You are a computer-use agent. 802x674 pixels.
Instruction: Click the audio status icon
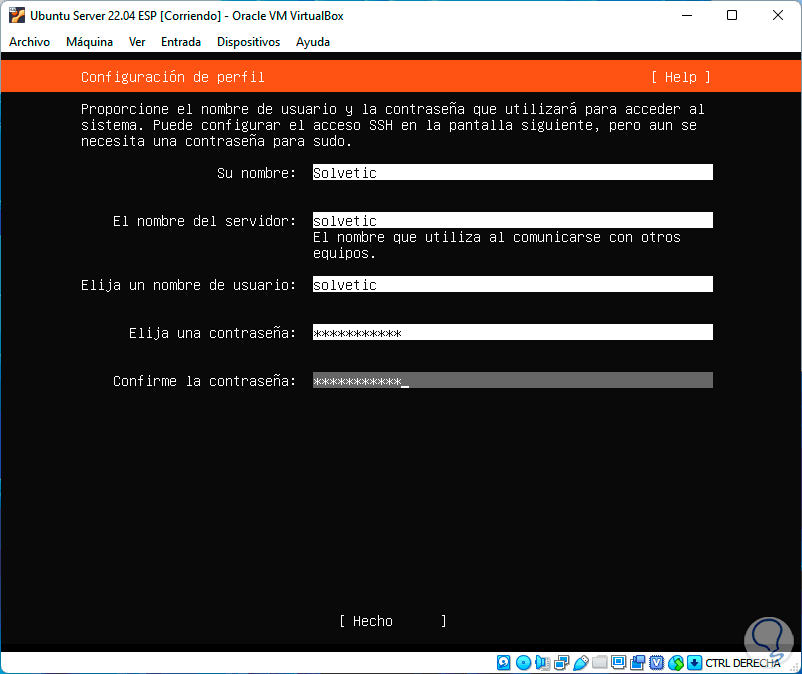pyautogui.click(x=542, y=663)
